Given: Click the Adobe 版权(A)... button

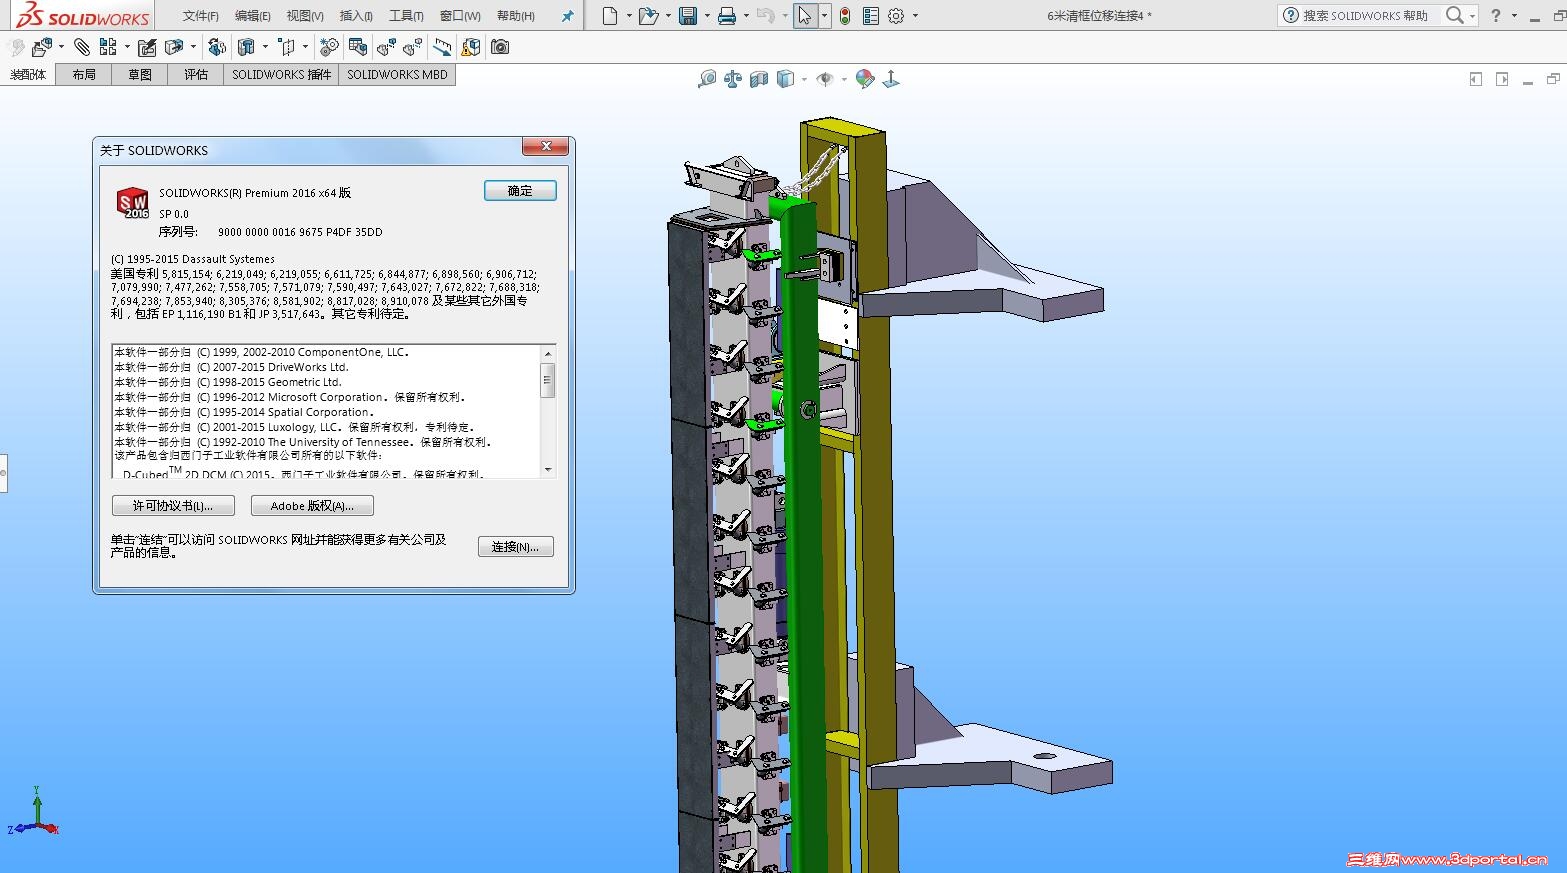Looking at the screenshot, I should pyautogui.click(x=312, y=506).
